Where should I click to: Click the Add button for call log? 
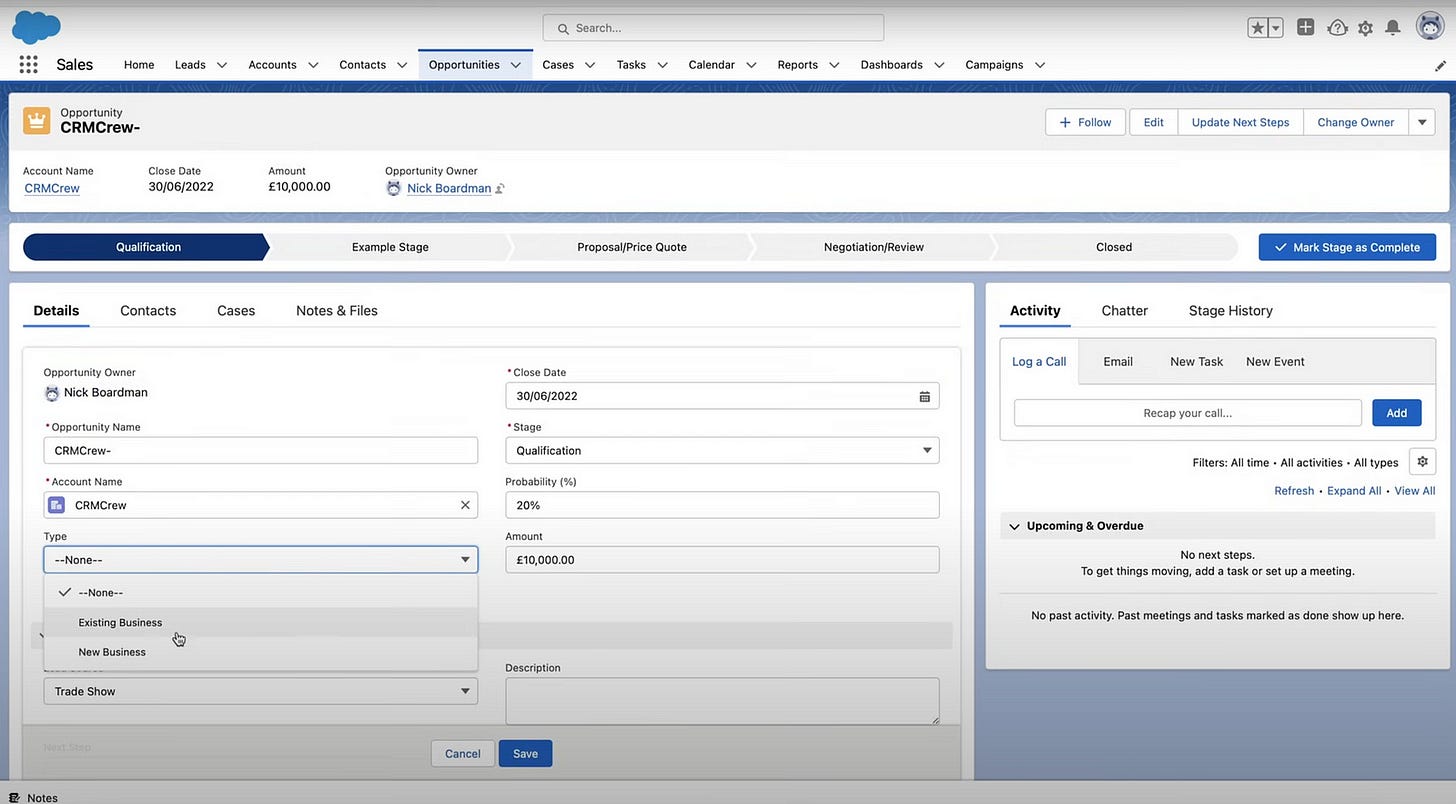[1396, 413]
